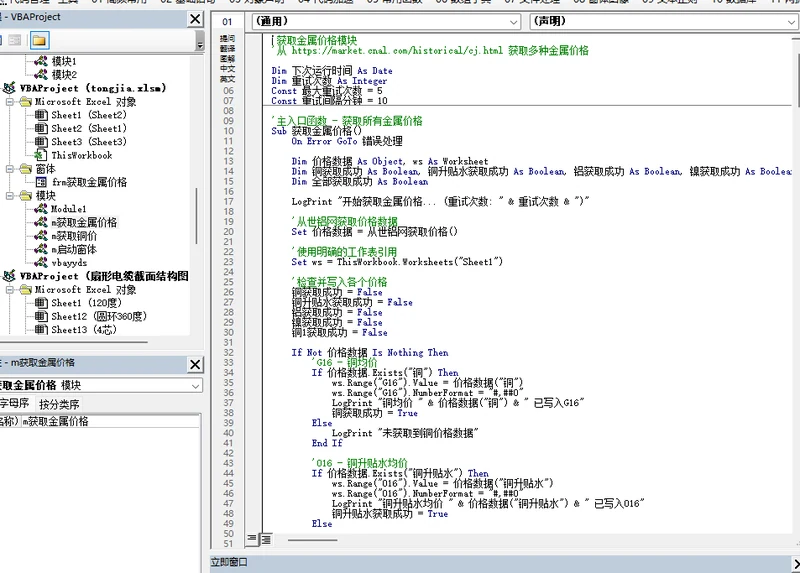800x573 pixels.
Task: Click 'Set 价格数据 = 从世铝网获取价格()' line
Action: coord(374,232)
